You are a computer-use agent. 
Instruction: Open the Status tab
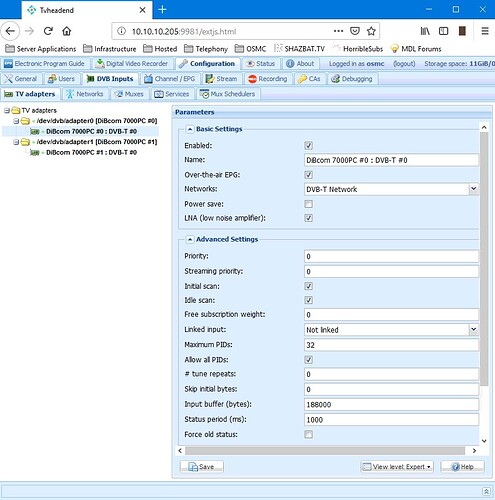click(x=261, y=64)
